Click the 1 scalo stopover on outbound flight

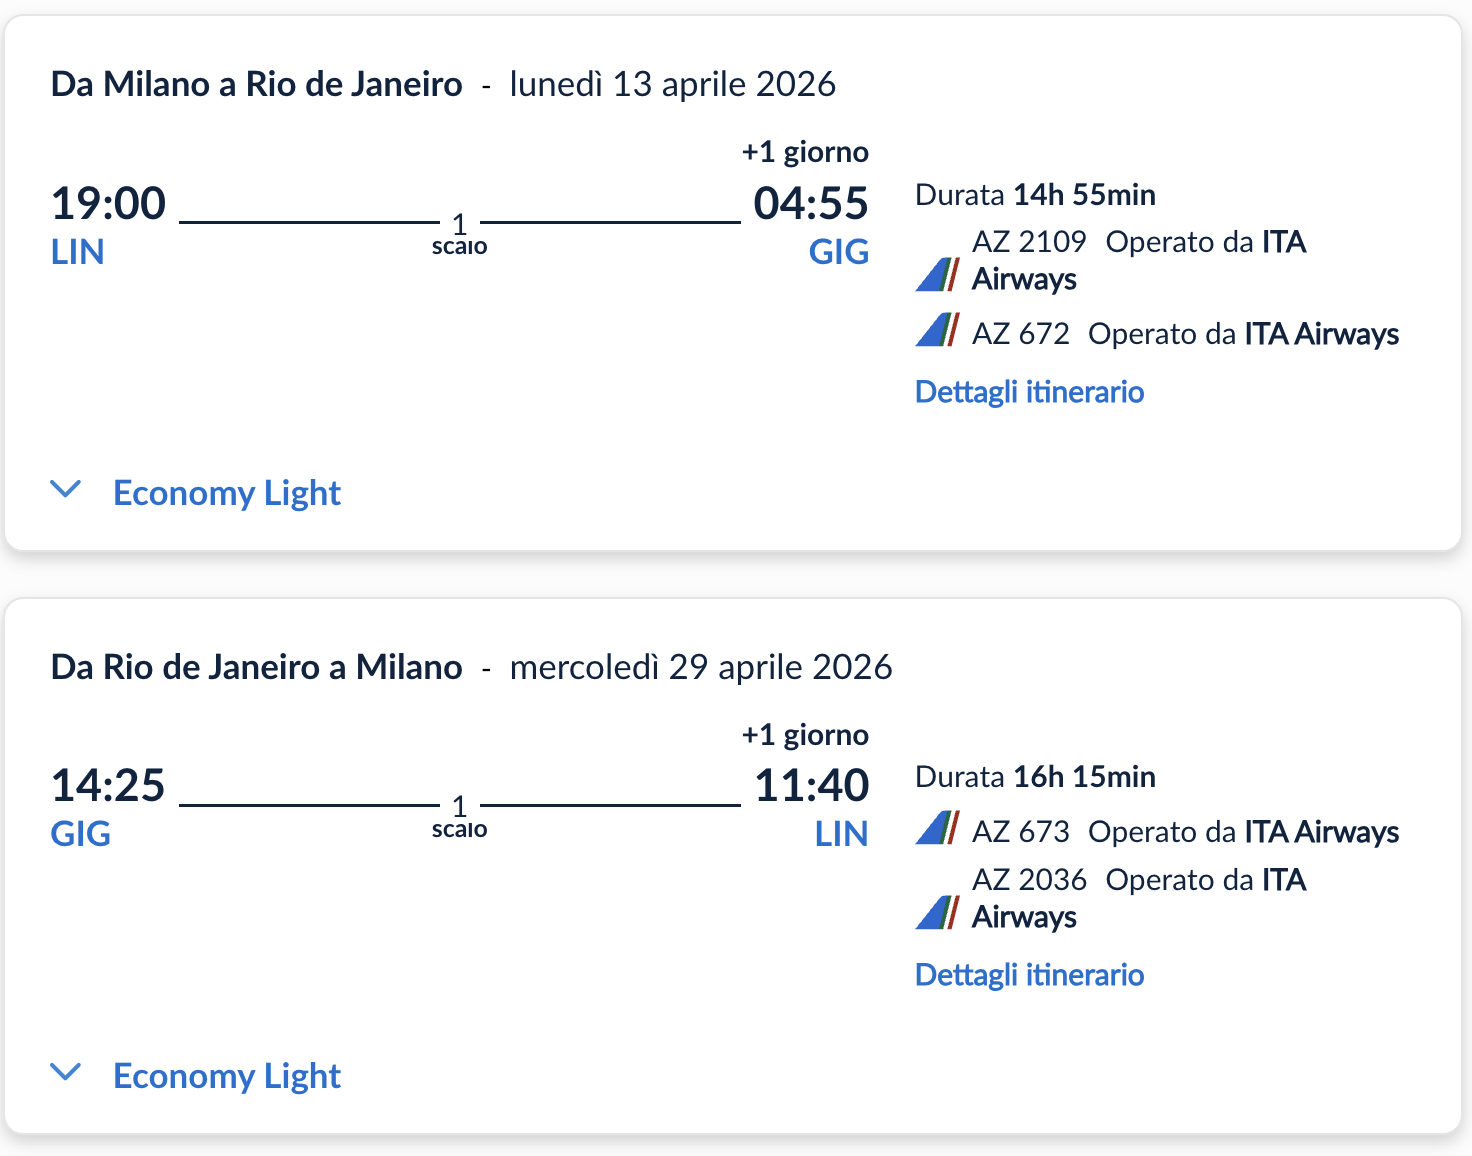[460, 232]
